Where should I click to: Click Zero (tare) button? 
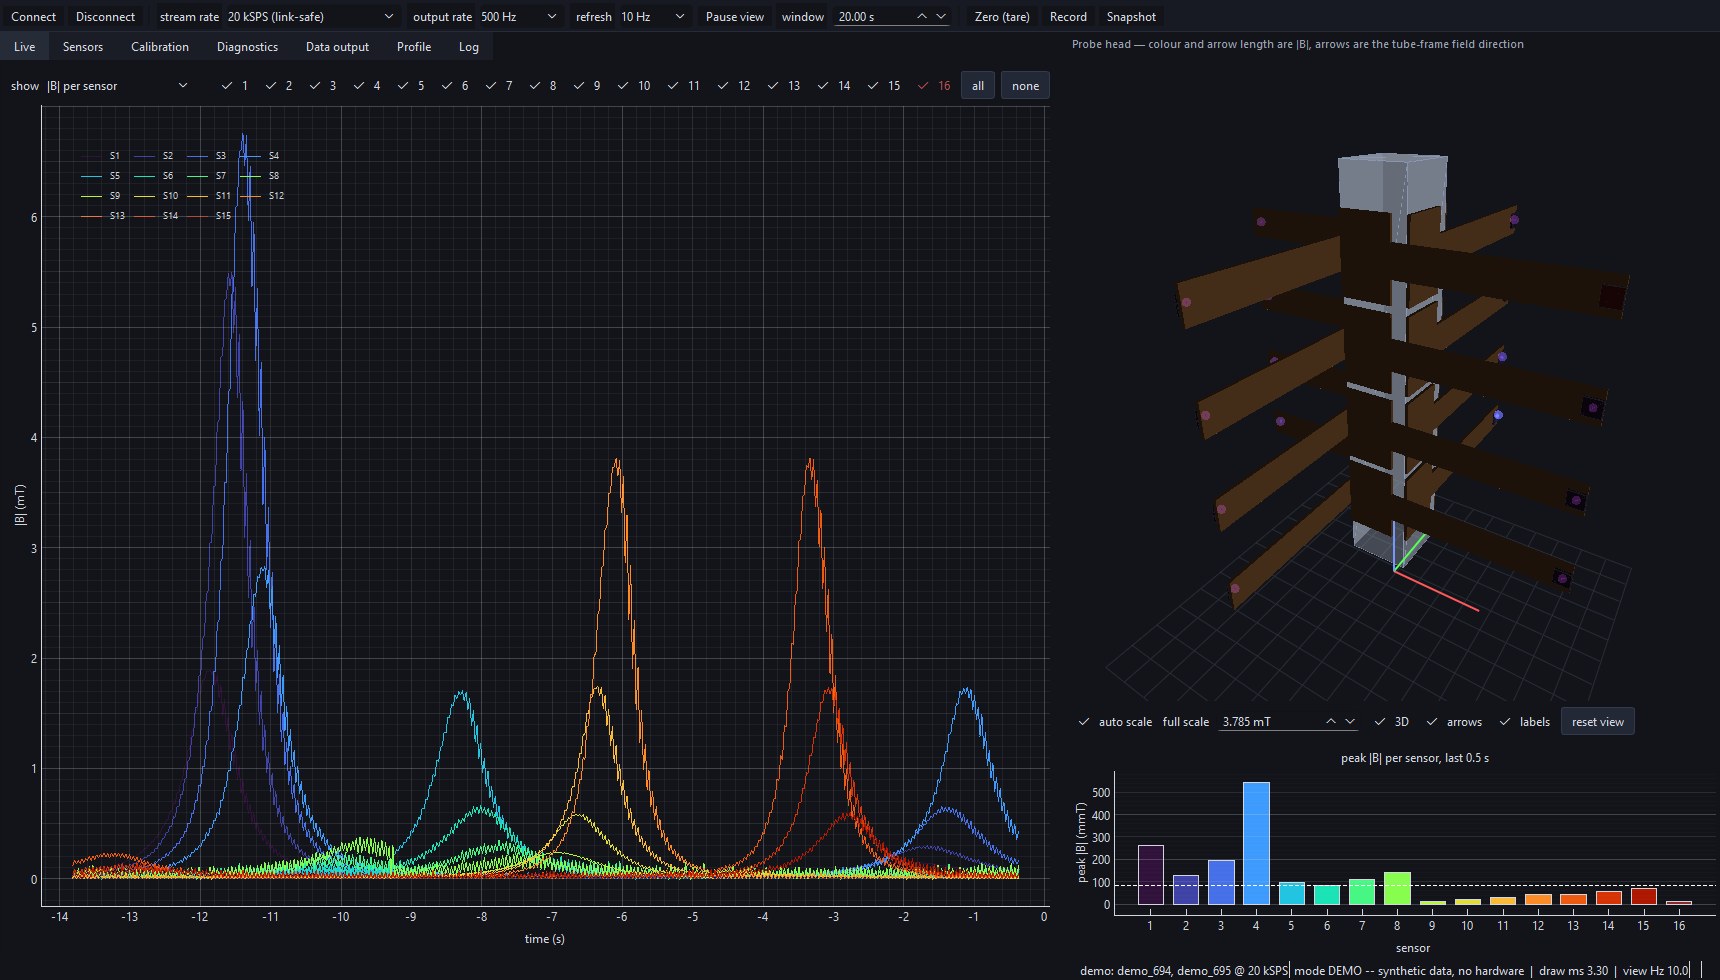pos(1002,17)
